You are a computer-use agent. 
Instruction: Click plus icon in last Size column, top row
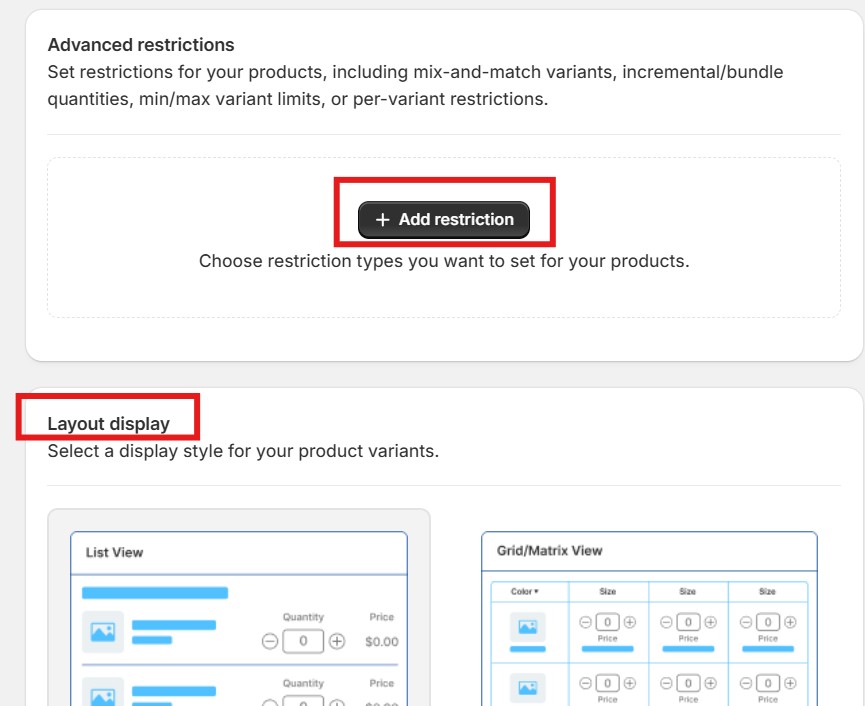790,622
